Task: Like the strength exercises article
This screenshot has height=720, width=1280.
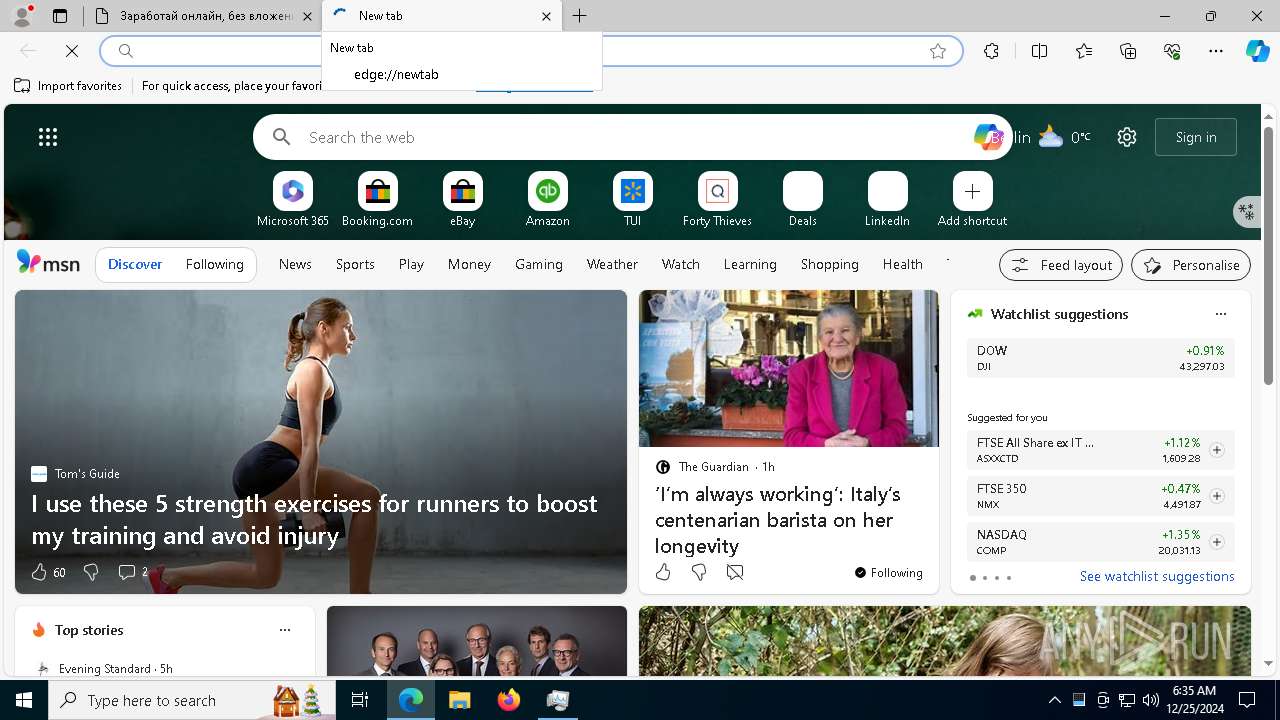Action: point(39,572)
